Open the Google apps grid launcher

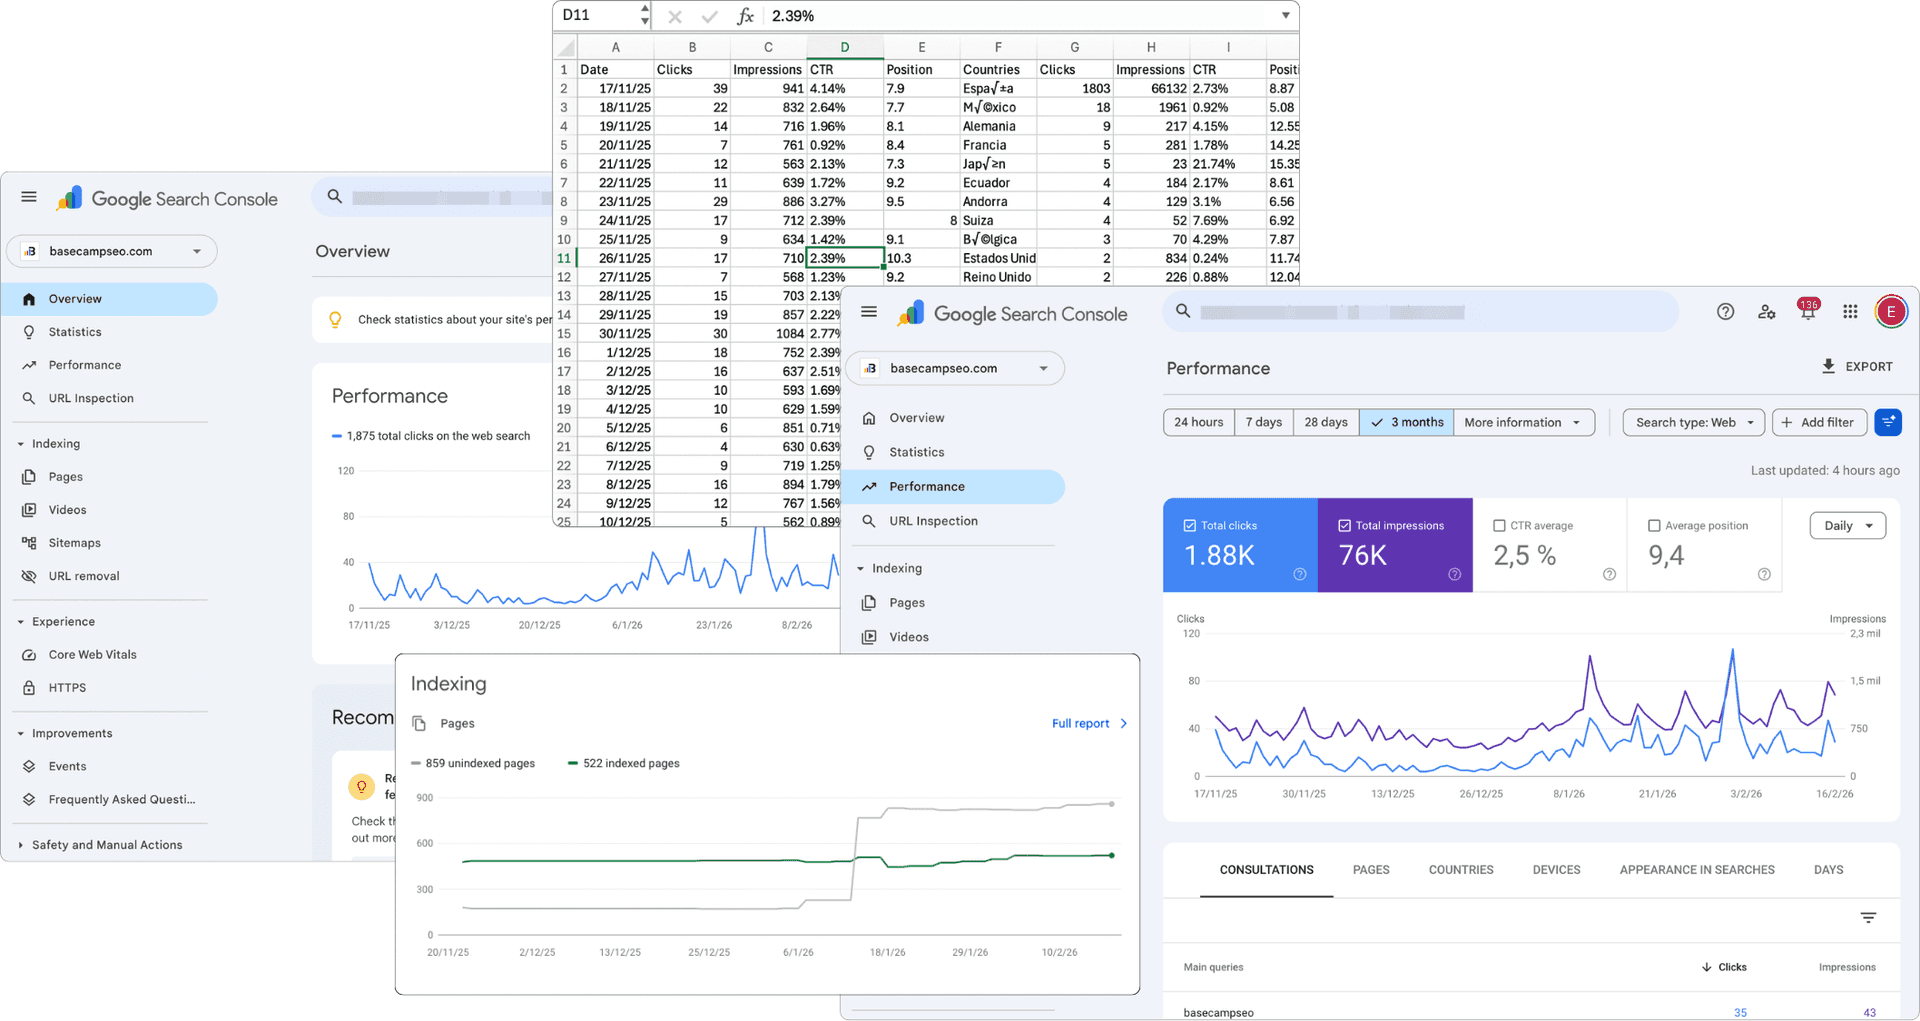coord(1850,311)
